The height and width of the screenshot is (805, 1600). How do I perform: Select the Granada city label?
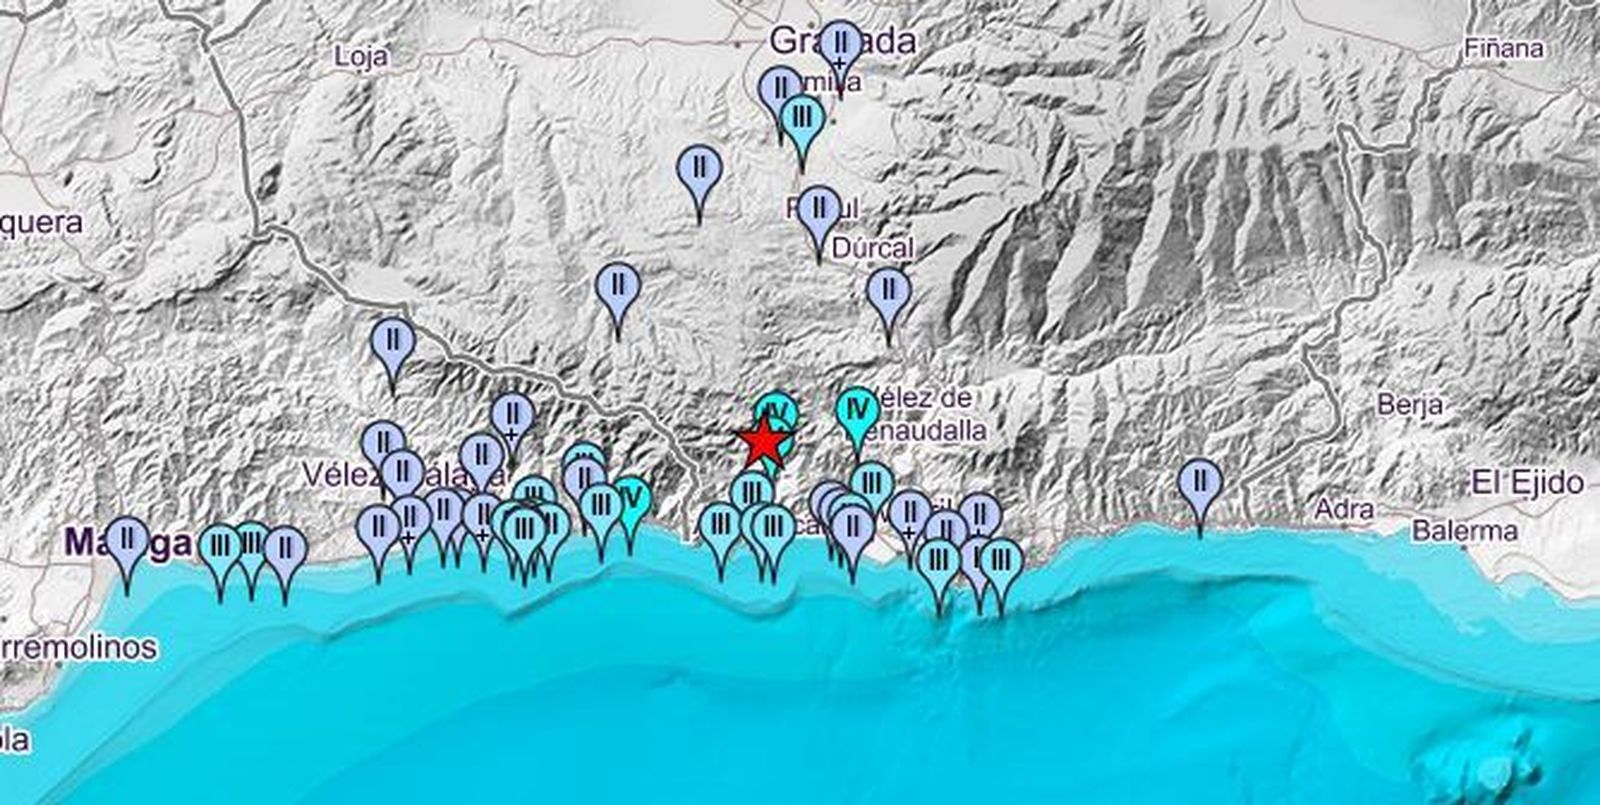(843, 40)
